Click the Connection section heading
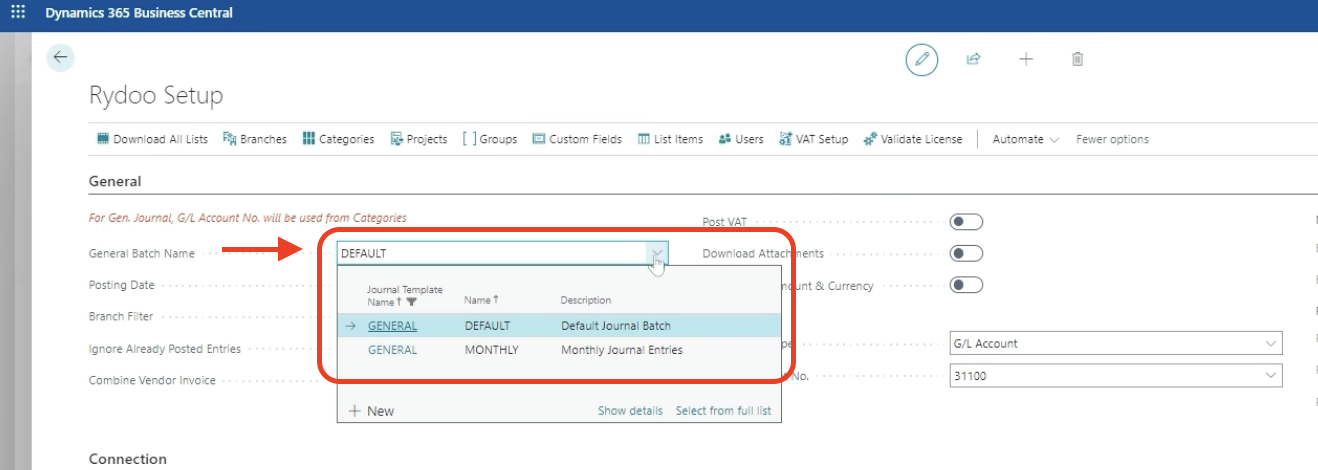This screenshot has width=1318, height=470. (128, 459)
